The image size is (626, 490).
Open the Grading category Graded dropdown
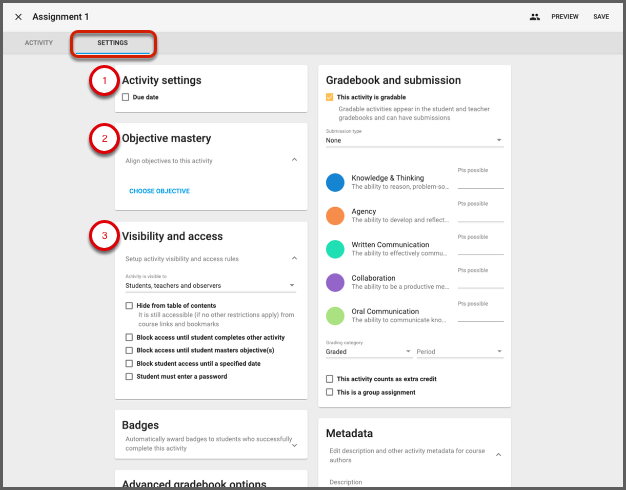coord(368,352)
